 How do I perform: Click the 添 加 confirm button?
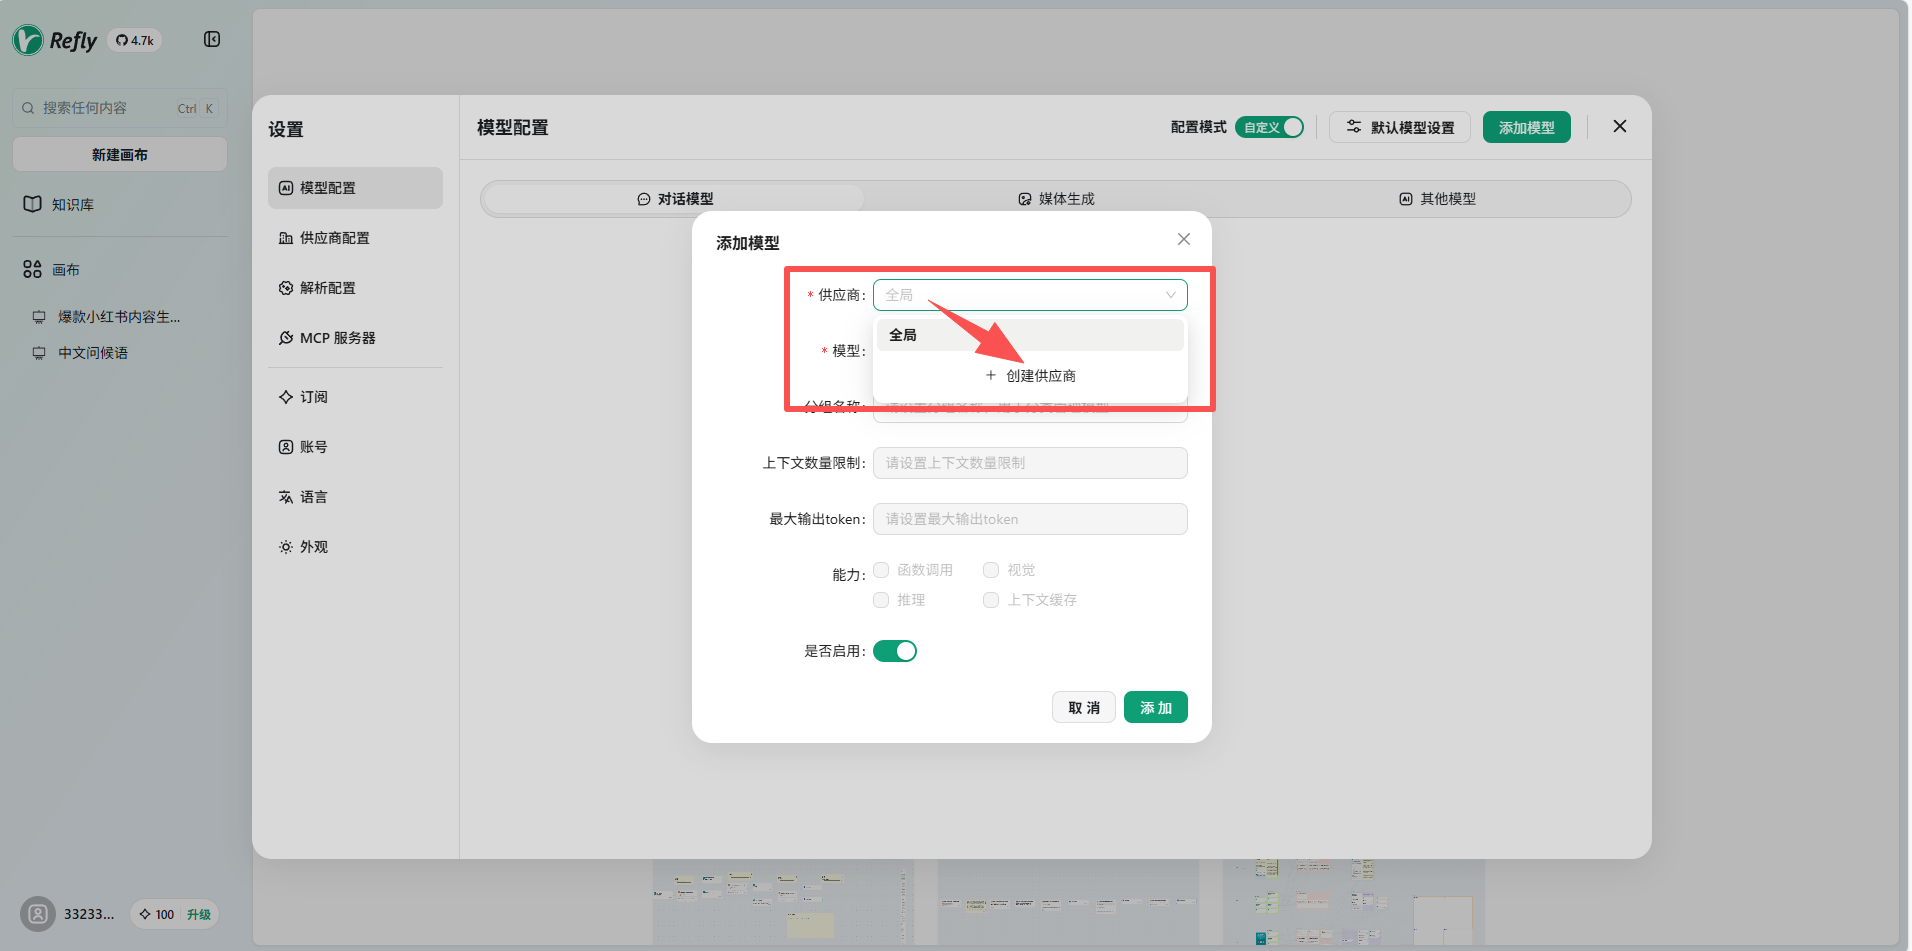[x=1155, y=708]
